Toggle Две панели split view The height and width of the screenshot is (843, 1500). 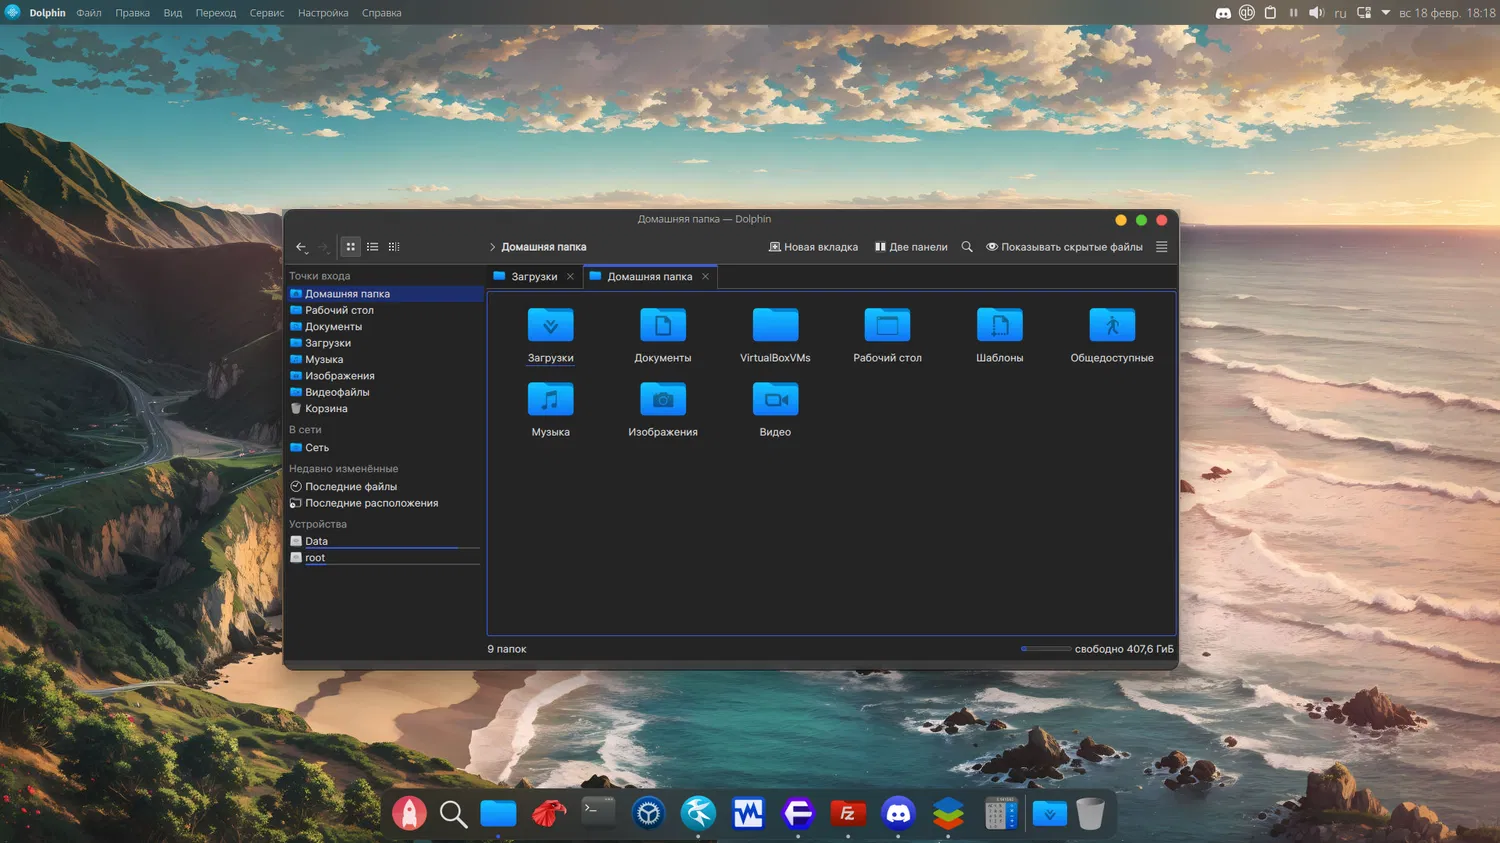(911, 247)
